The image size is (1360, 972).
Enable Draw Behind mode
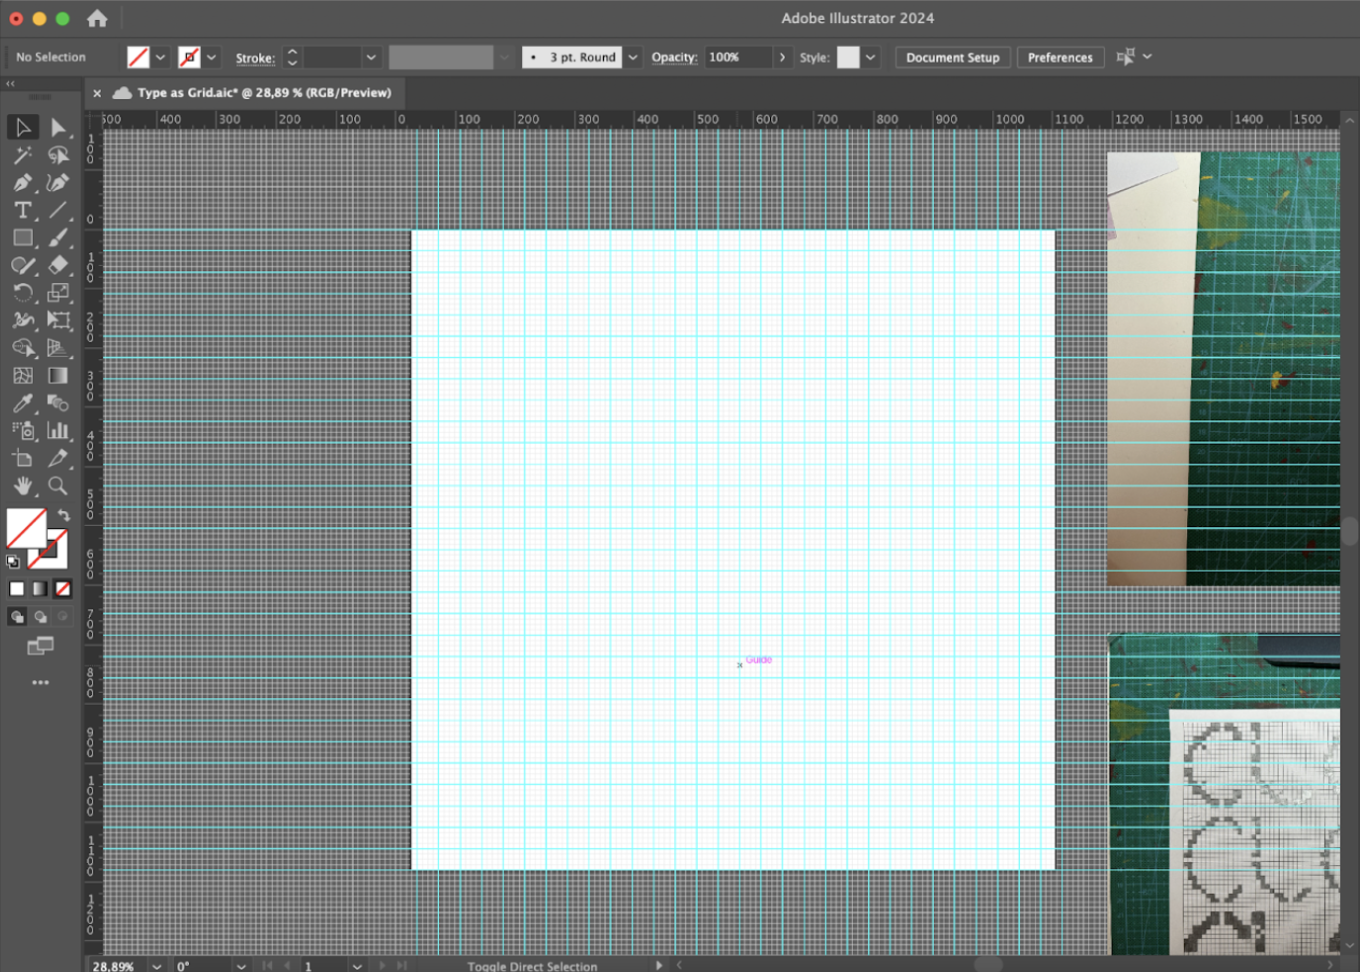(40, 617)
